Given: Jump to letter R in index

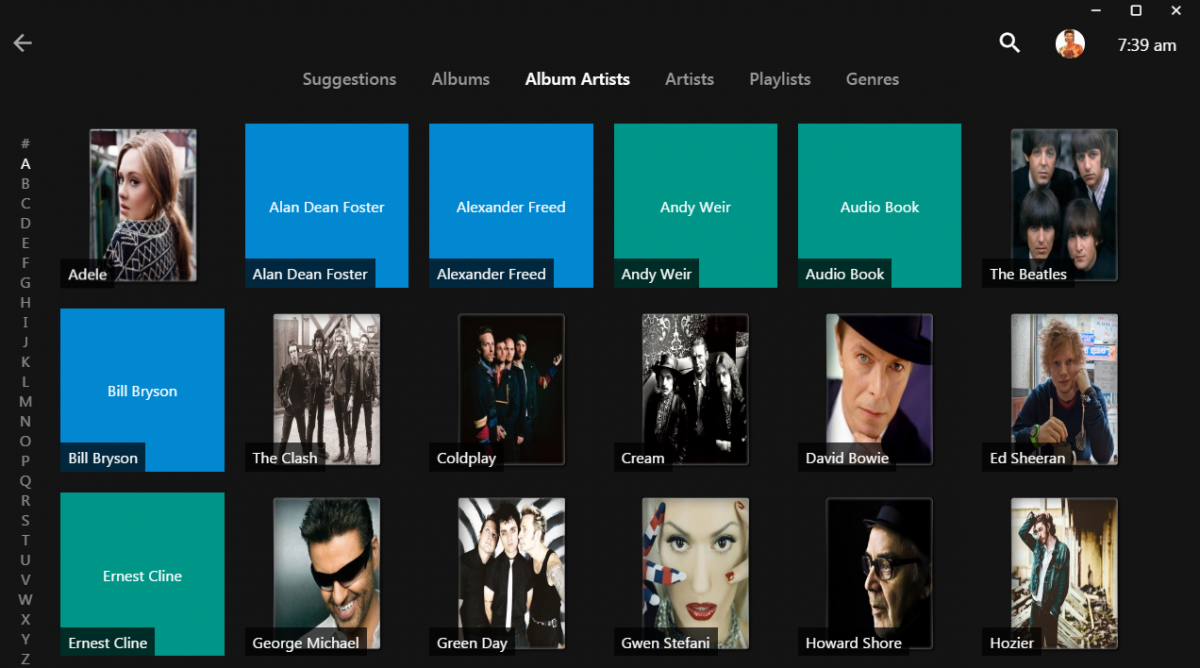Looking at the screenshot, I should [26, 500].
